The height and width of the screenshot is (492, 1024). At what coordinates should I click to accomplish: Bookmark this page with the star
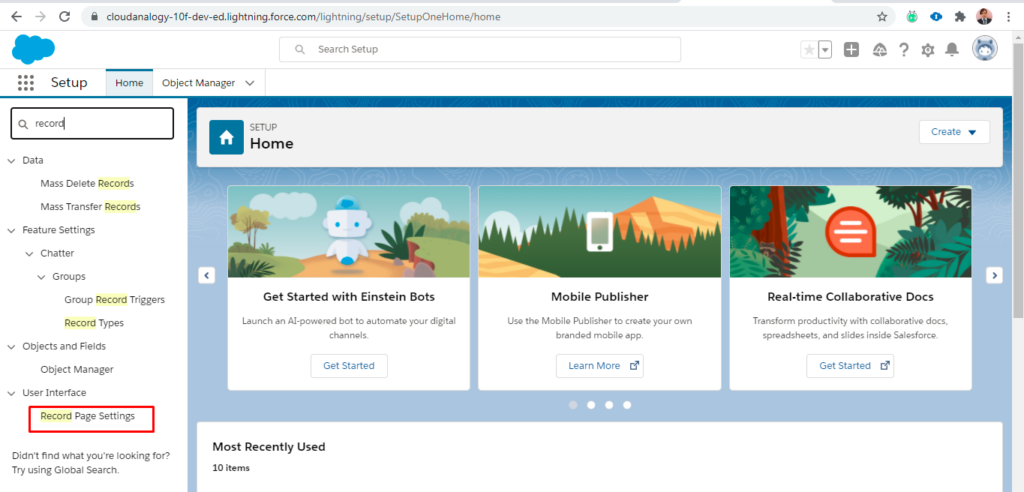click(882, 16)
